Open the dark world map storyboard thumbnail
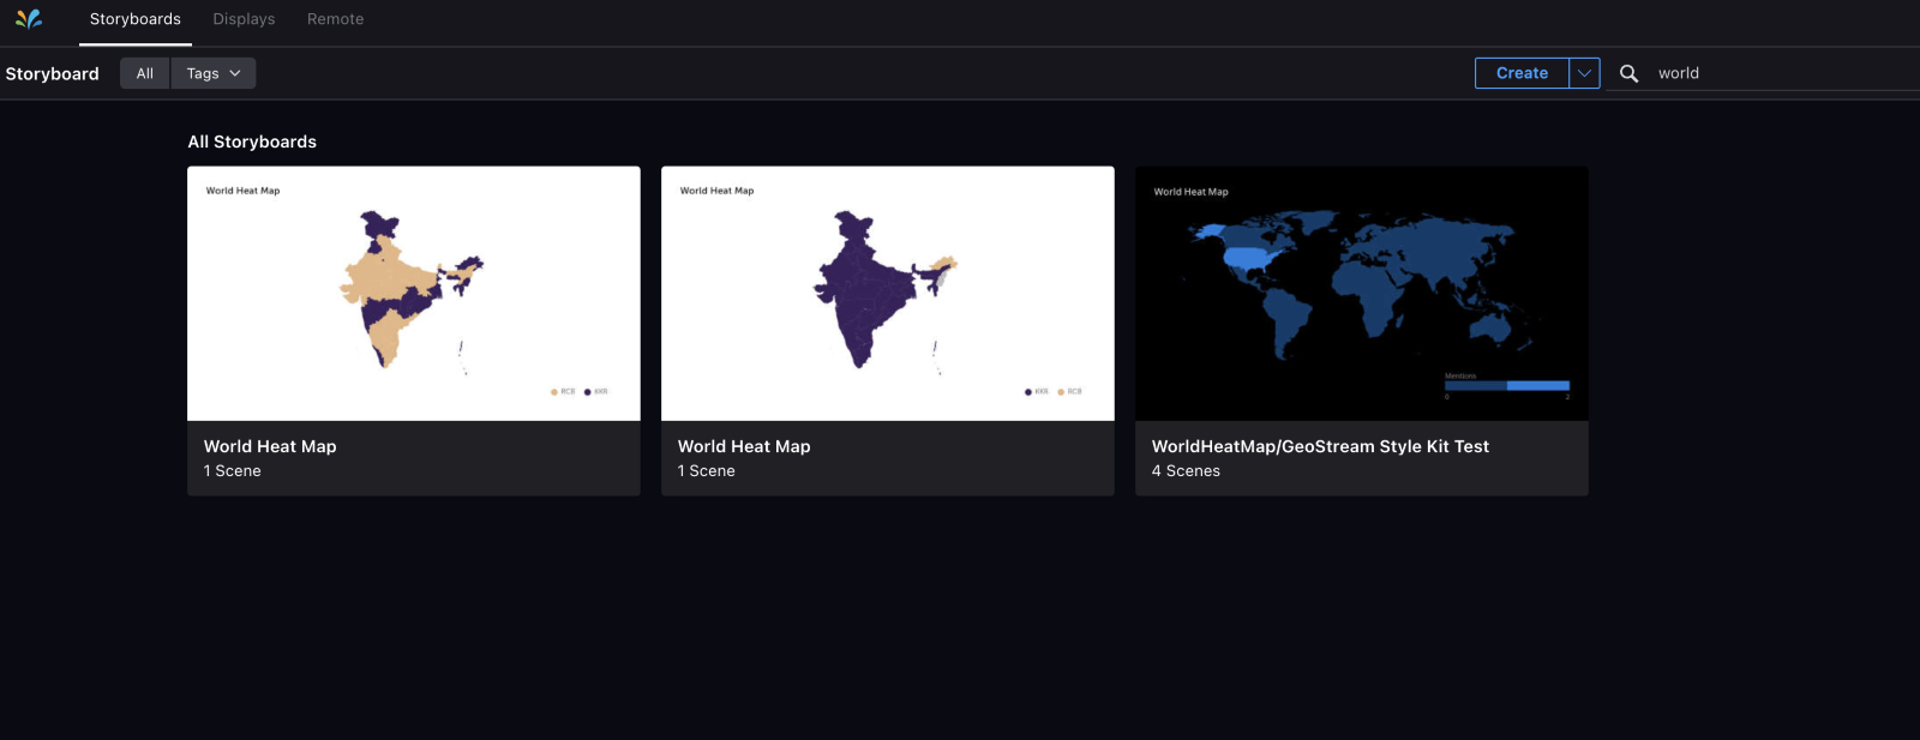 pos(1362,293)
